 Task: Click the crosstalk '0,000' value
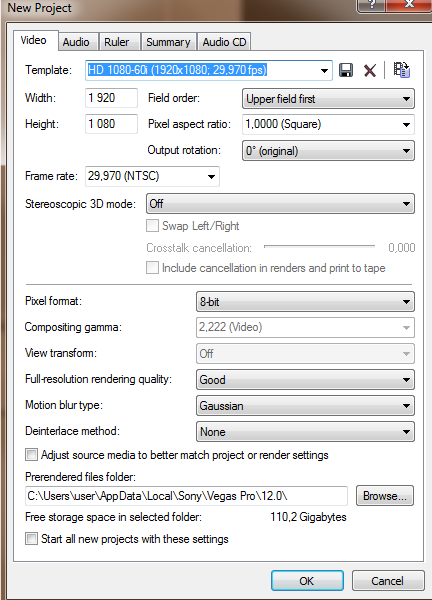402,248
